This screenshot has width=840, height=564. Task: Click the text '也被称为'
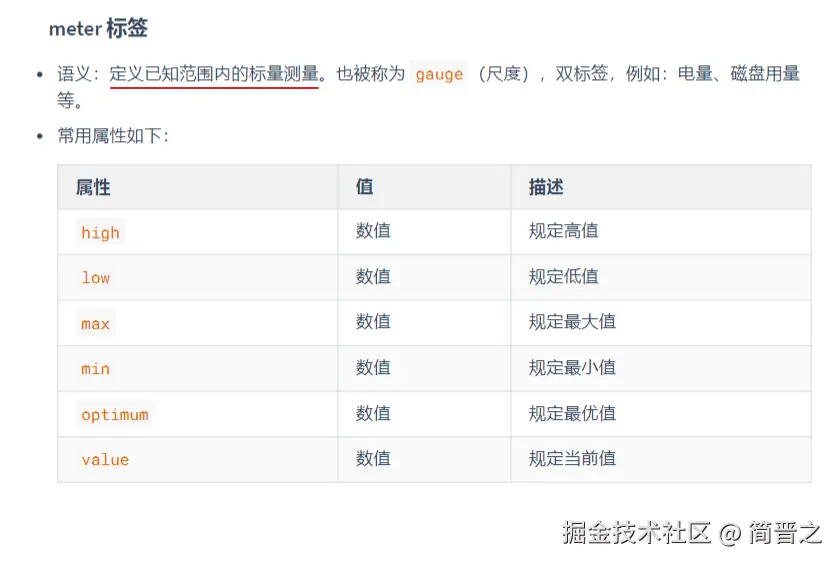pyautogui.click(x=371, y=73)
